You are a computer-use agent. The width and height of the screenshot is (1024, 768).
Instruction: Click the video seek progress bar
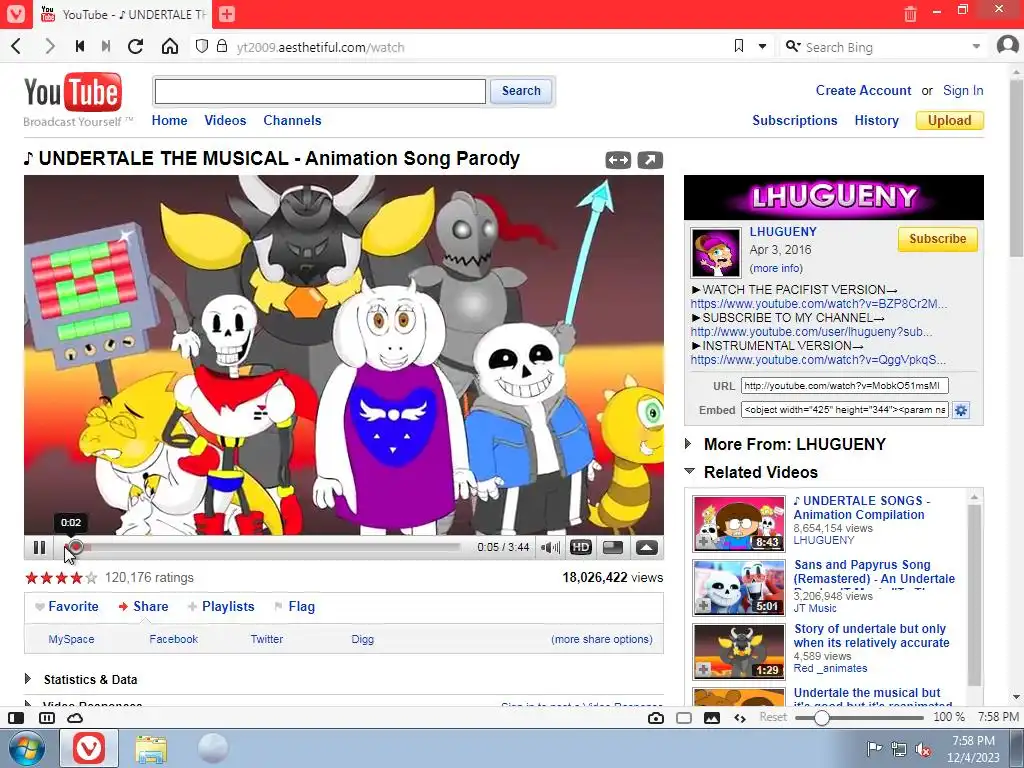click(x=261, y=547)
